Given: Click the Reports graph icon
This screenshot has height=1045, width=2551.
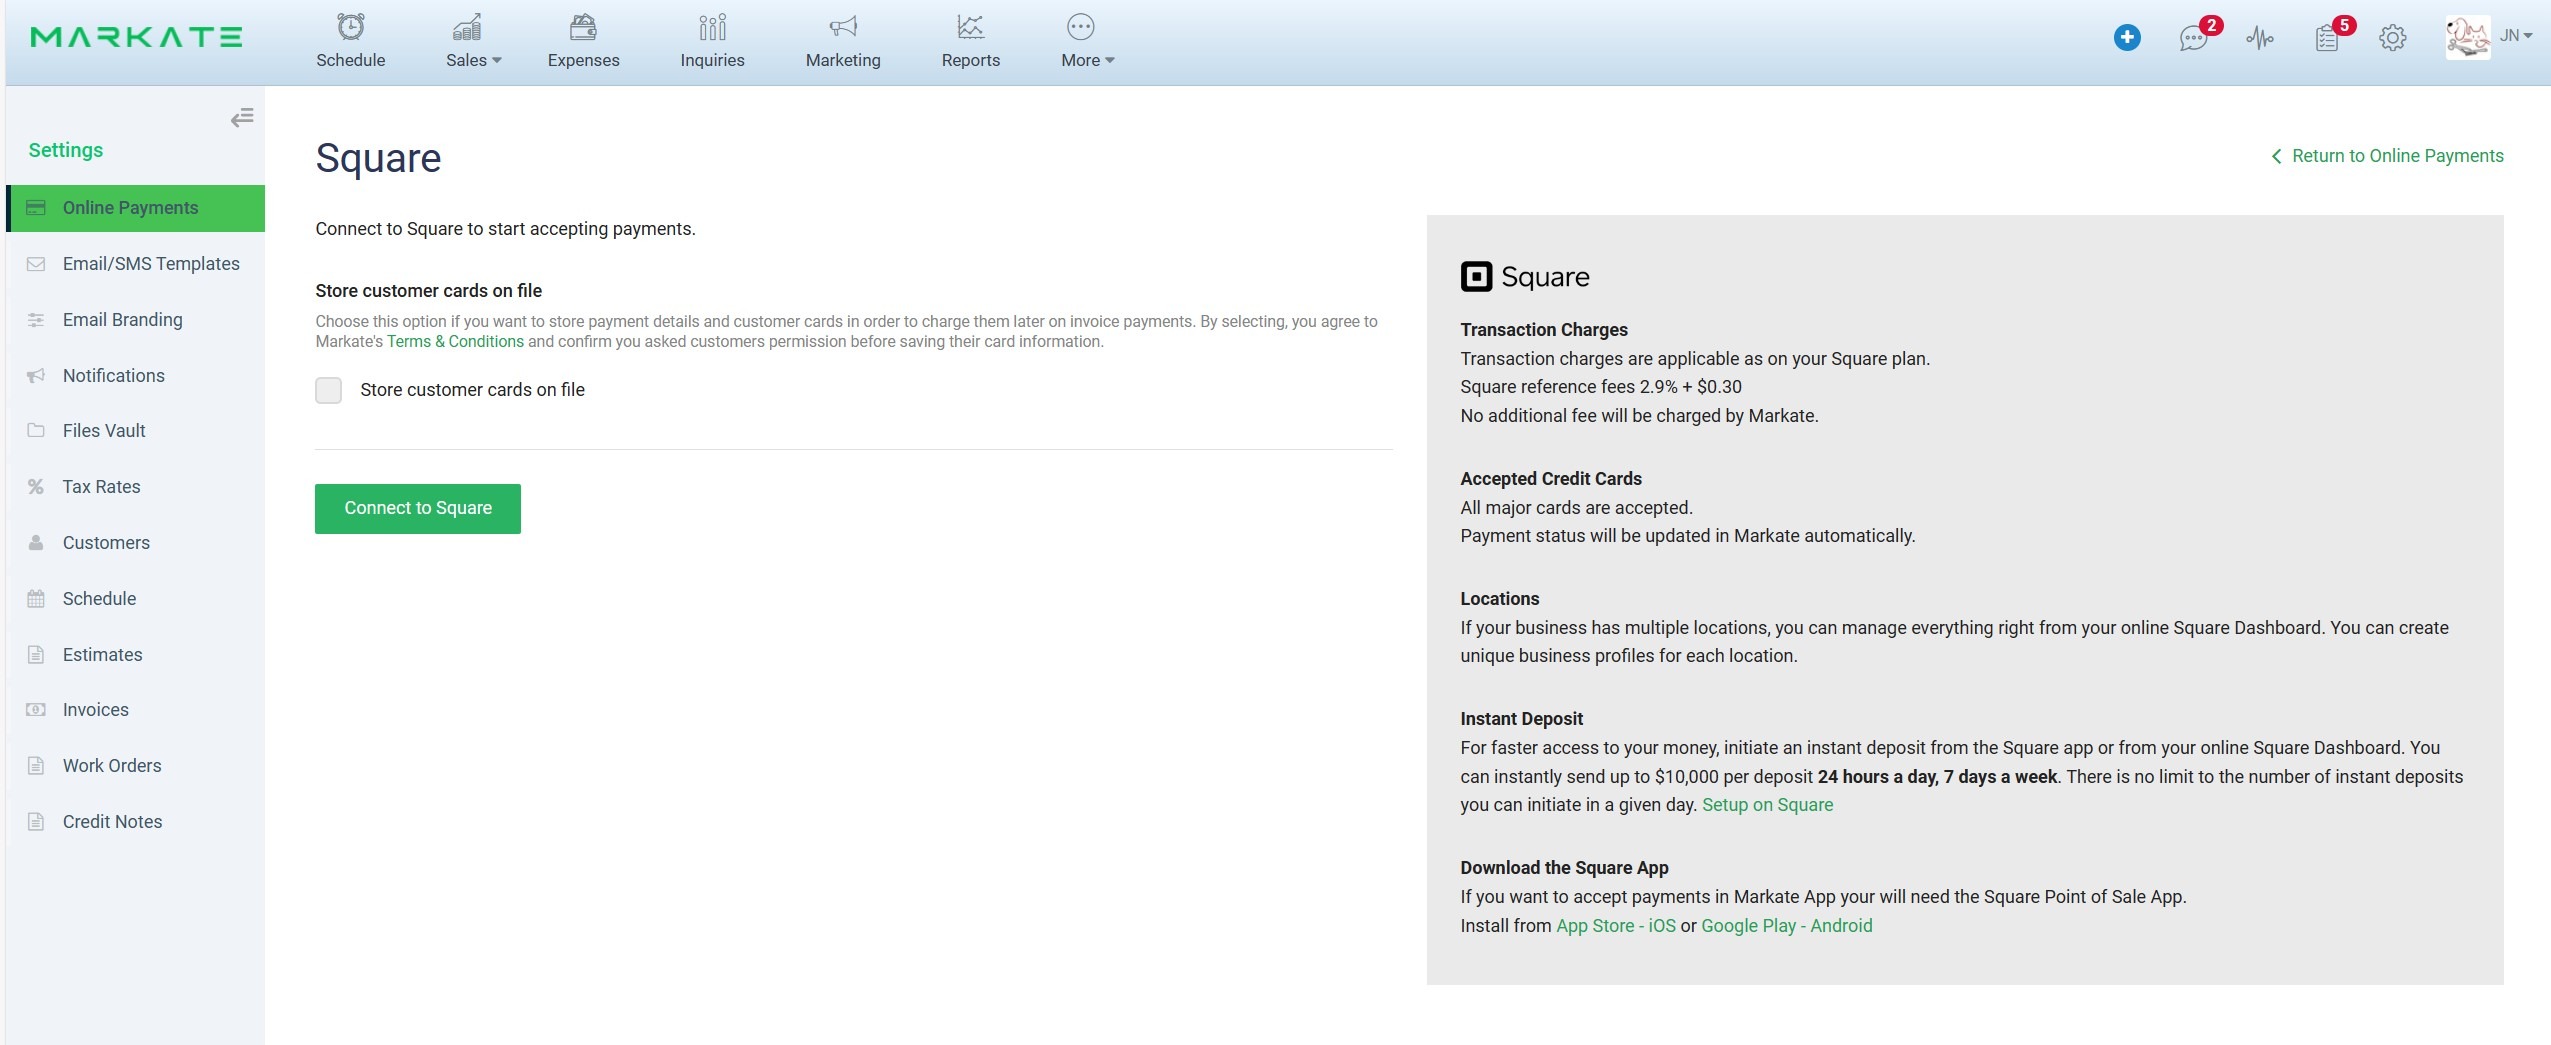Looking at the screenshot, I should (x=970, y=27).
